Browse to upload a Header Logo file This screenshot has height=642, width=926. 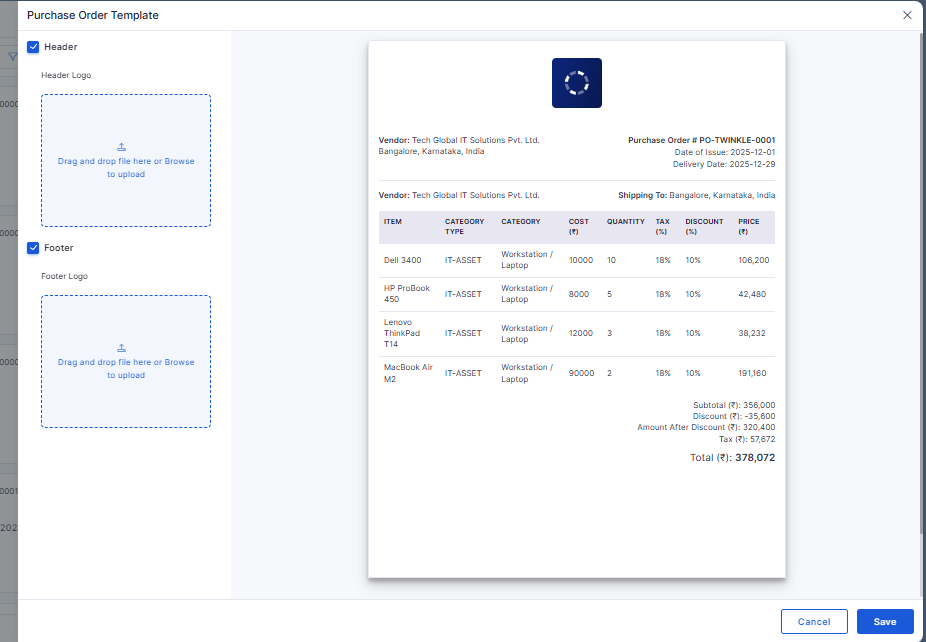[180, 161]
